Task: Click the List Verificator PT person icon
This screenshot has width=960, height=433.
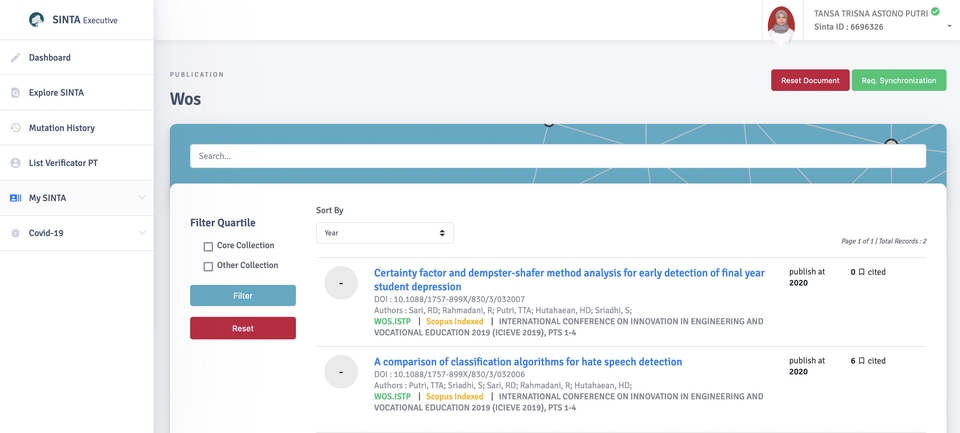Action: pos(15,163)
